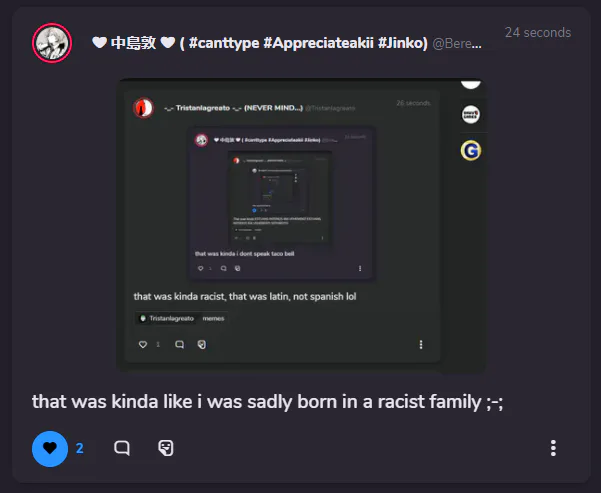The height and width of the screenshot is (493, 601).
Task: Click the nested post's comment bubble icon
Action: pos(179,345)
